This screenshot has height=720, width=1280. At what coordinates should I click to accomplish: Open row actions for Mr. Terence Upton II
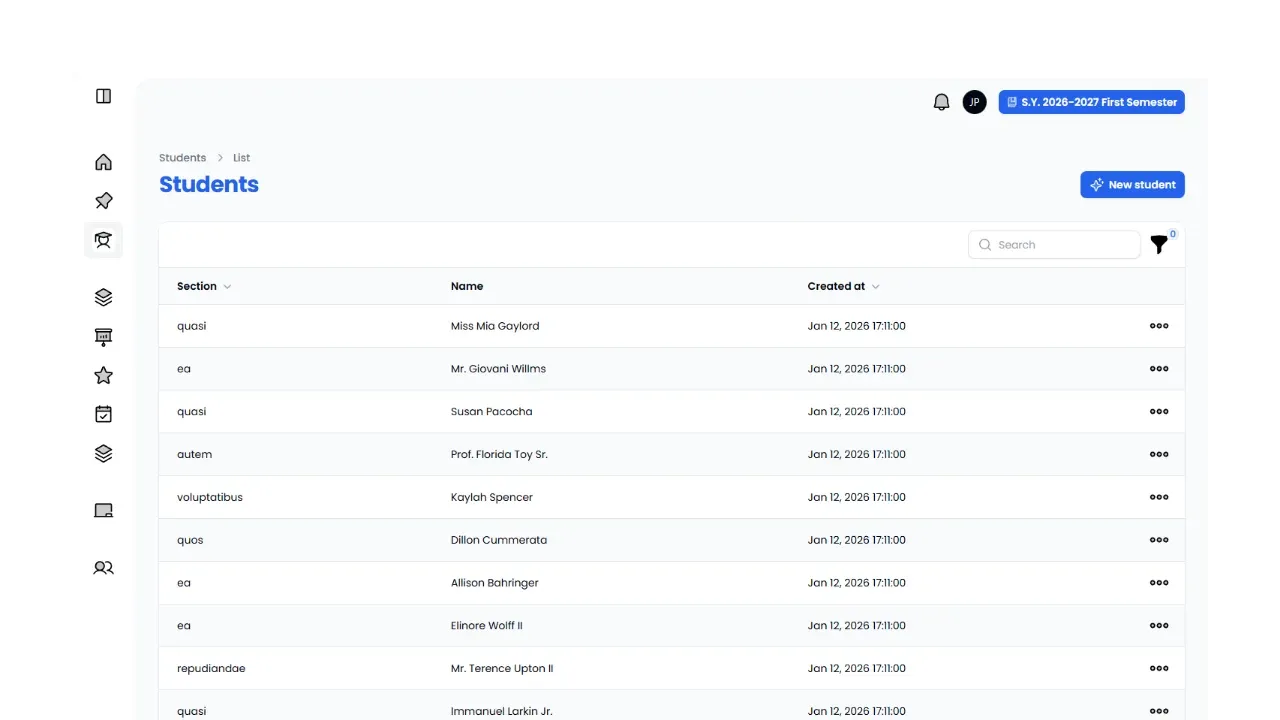point(1159,669)
